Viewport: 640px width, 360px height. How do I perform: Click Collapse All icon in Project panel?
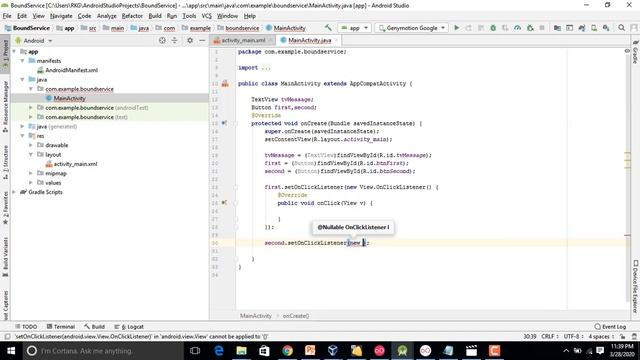tap(175, 40)
